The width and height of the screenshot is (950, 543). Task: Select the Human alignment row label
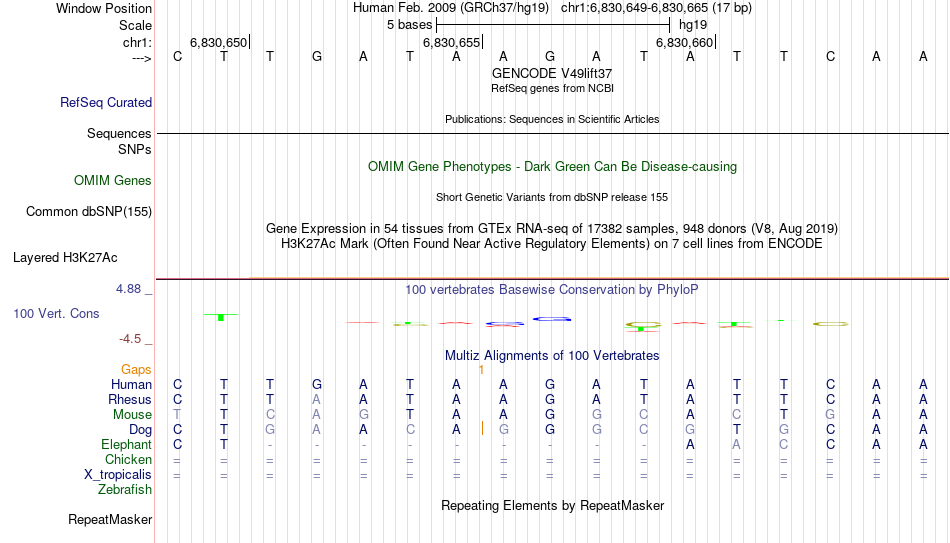point(131,385)
